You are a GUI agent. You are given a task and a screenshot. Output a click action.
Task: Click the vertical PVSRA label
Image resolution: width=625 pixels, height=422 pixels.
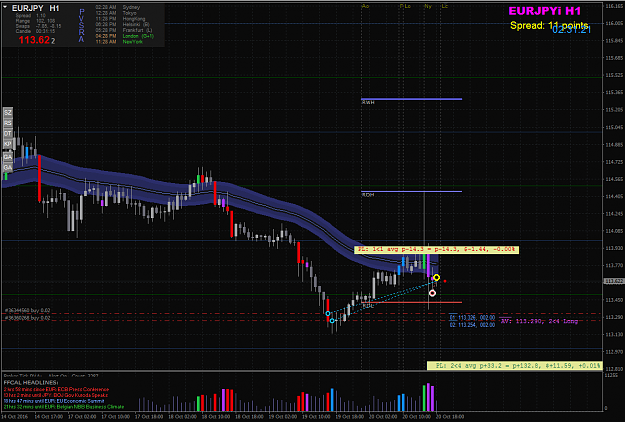pos(82,26)
